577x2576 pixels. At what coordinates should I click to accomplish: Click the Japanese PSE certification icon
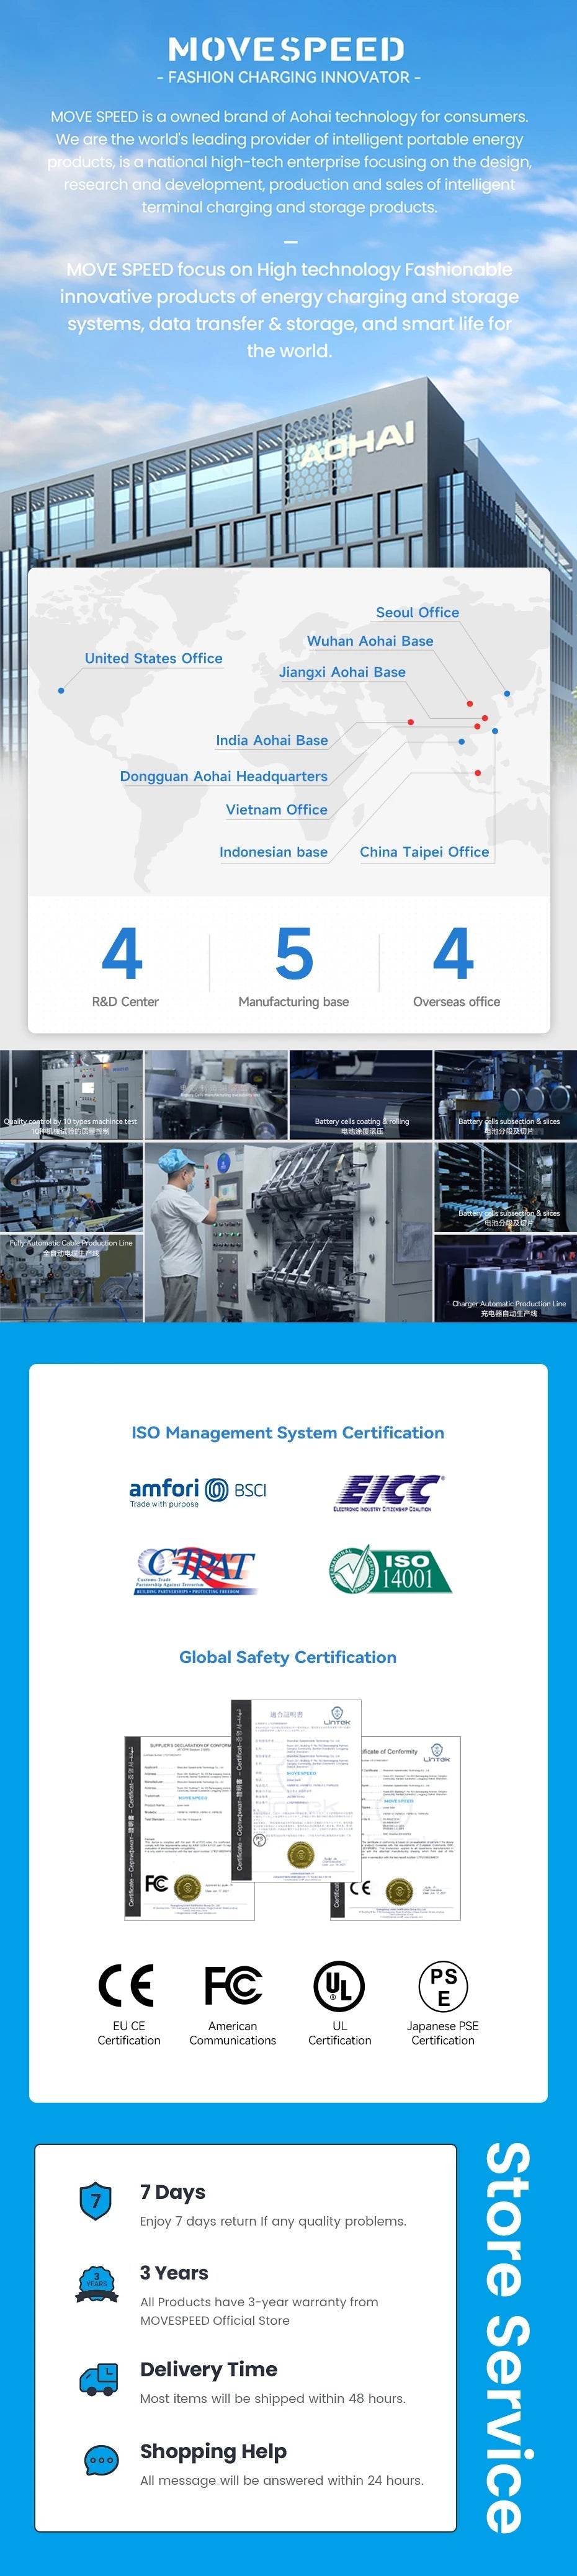coord(443,1986)
